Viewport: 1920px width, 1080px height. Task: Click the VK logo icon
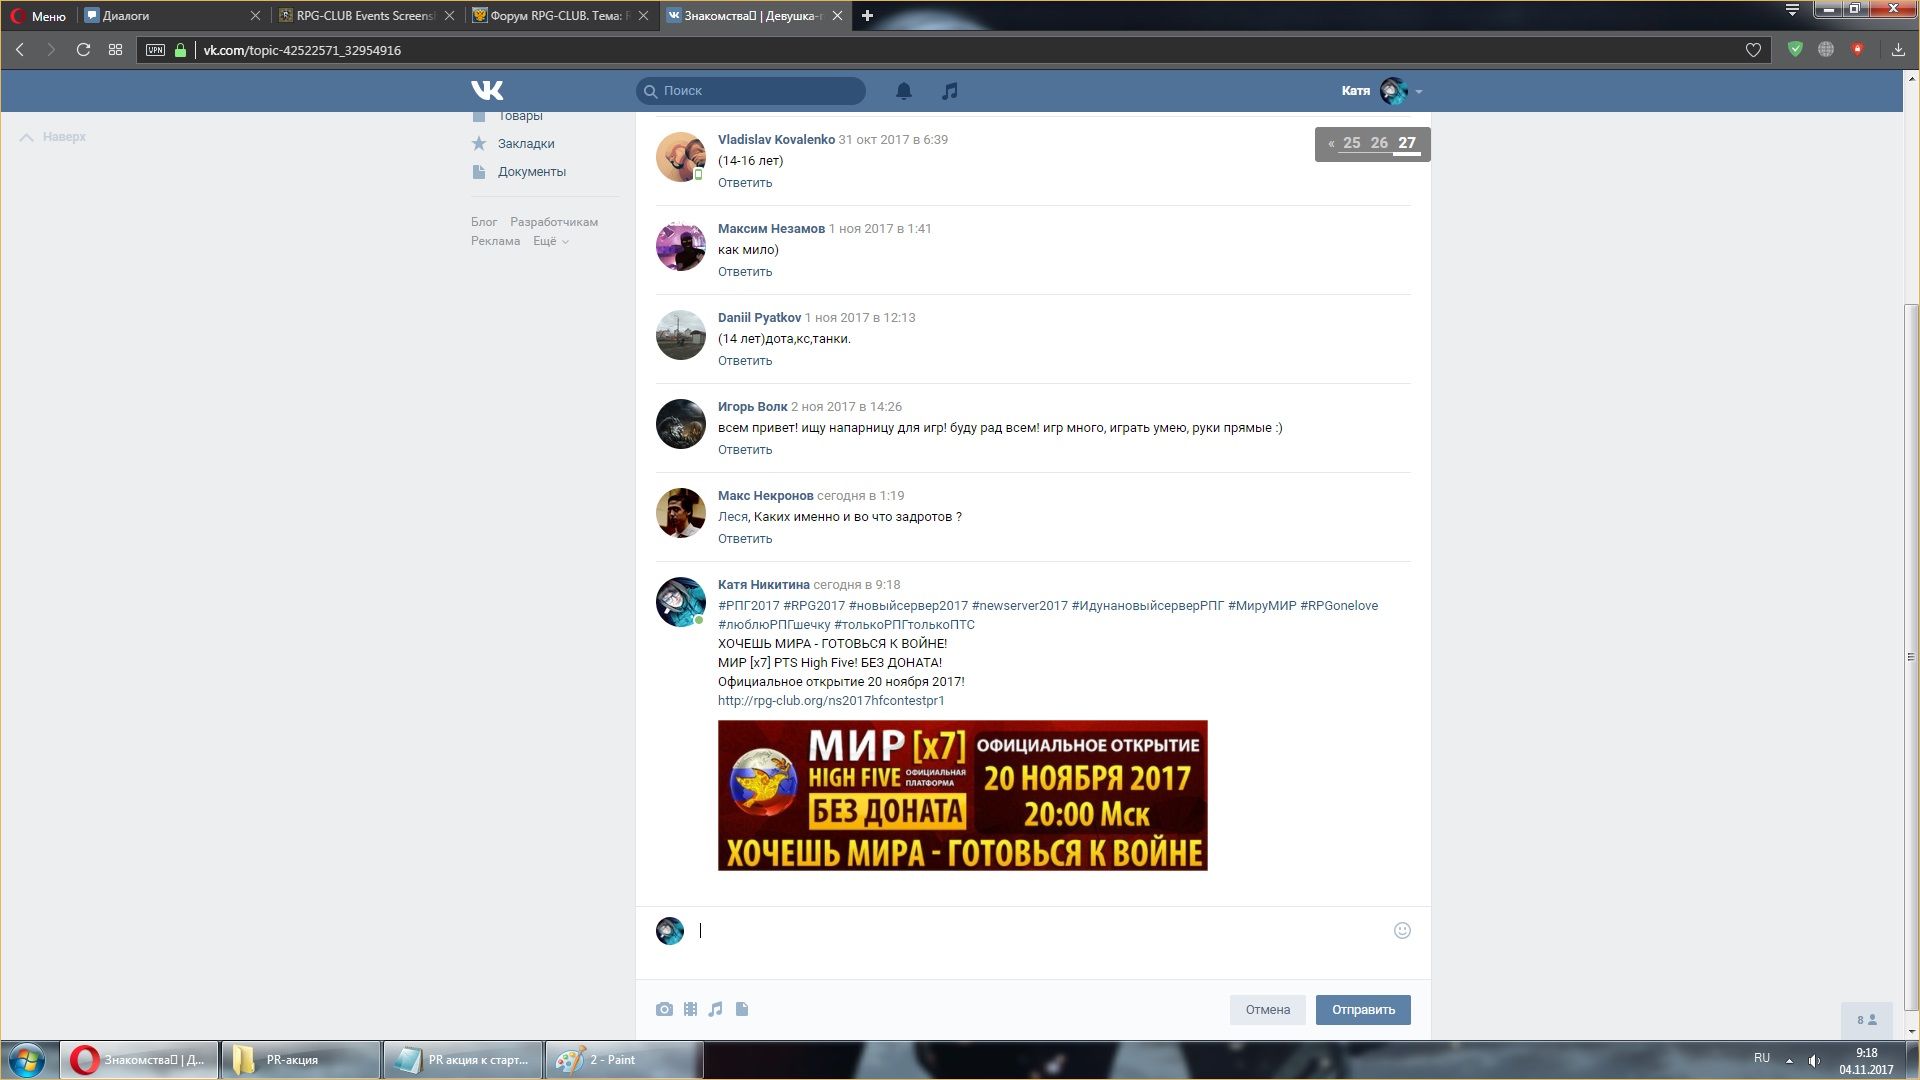487,90
